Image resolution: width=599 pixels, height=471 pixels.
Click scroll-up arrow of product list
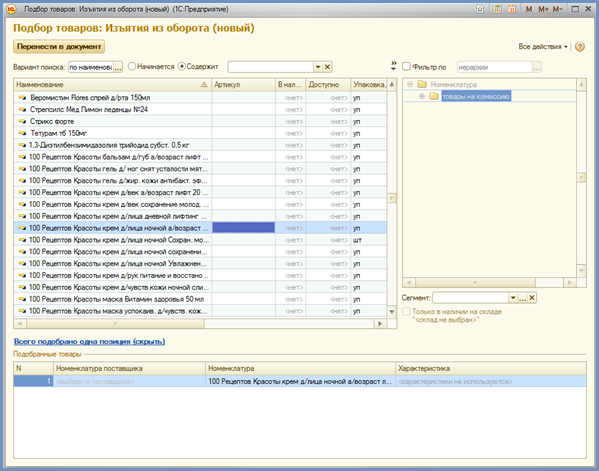392,84
